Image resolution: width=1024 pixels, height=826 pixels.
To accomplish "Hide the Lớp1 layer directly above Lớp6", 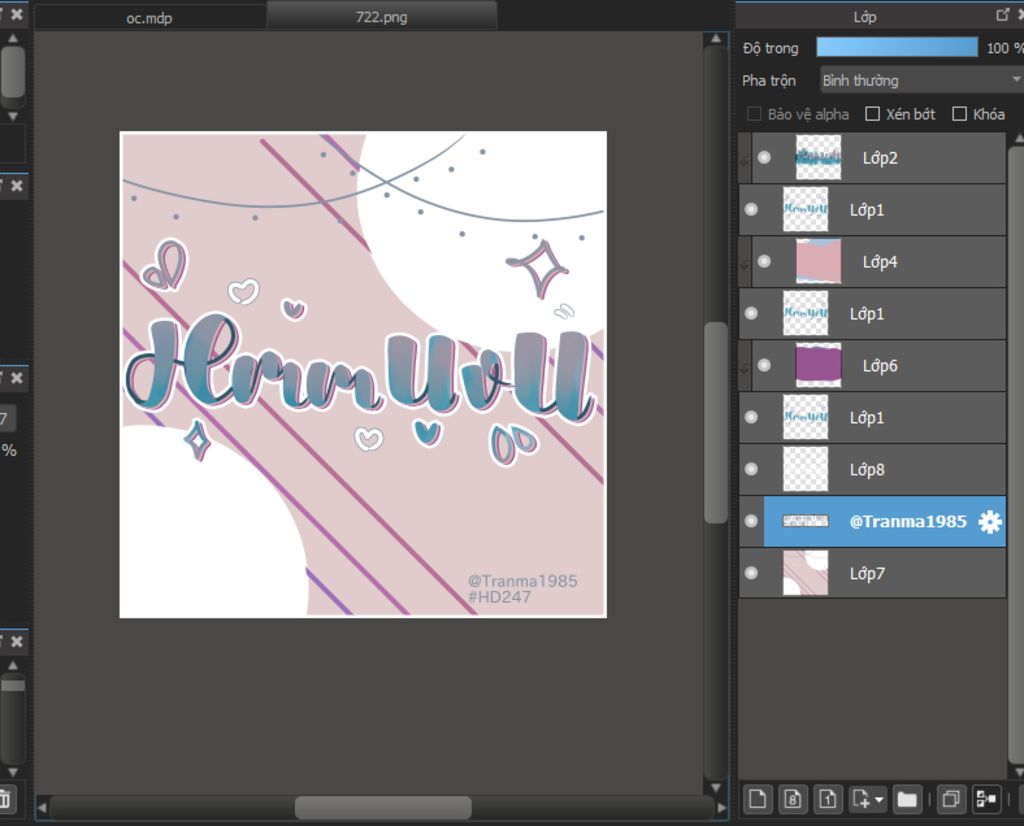I will tap(751, 313).
